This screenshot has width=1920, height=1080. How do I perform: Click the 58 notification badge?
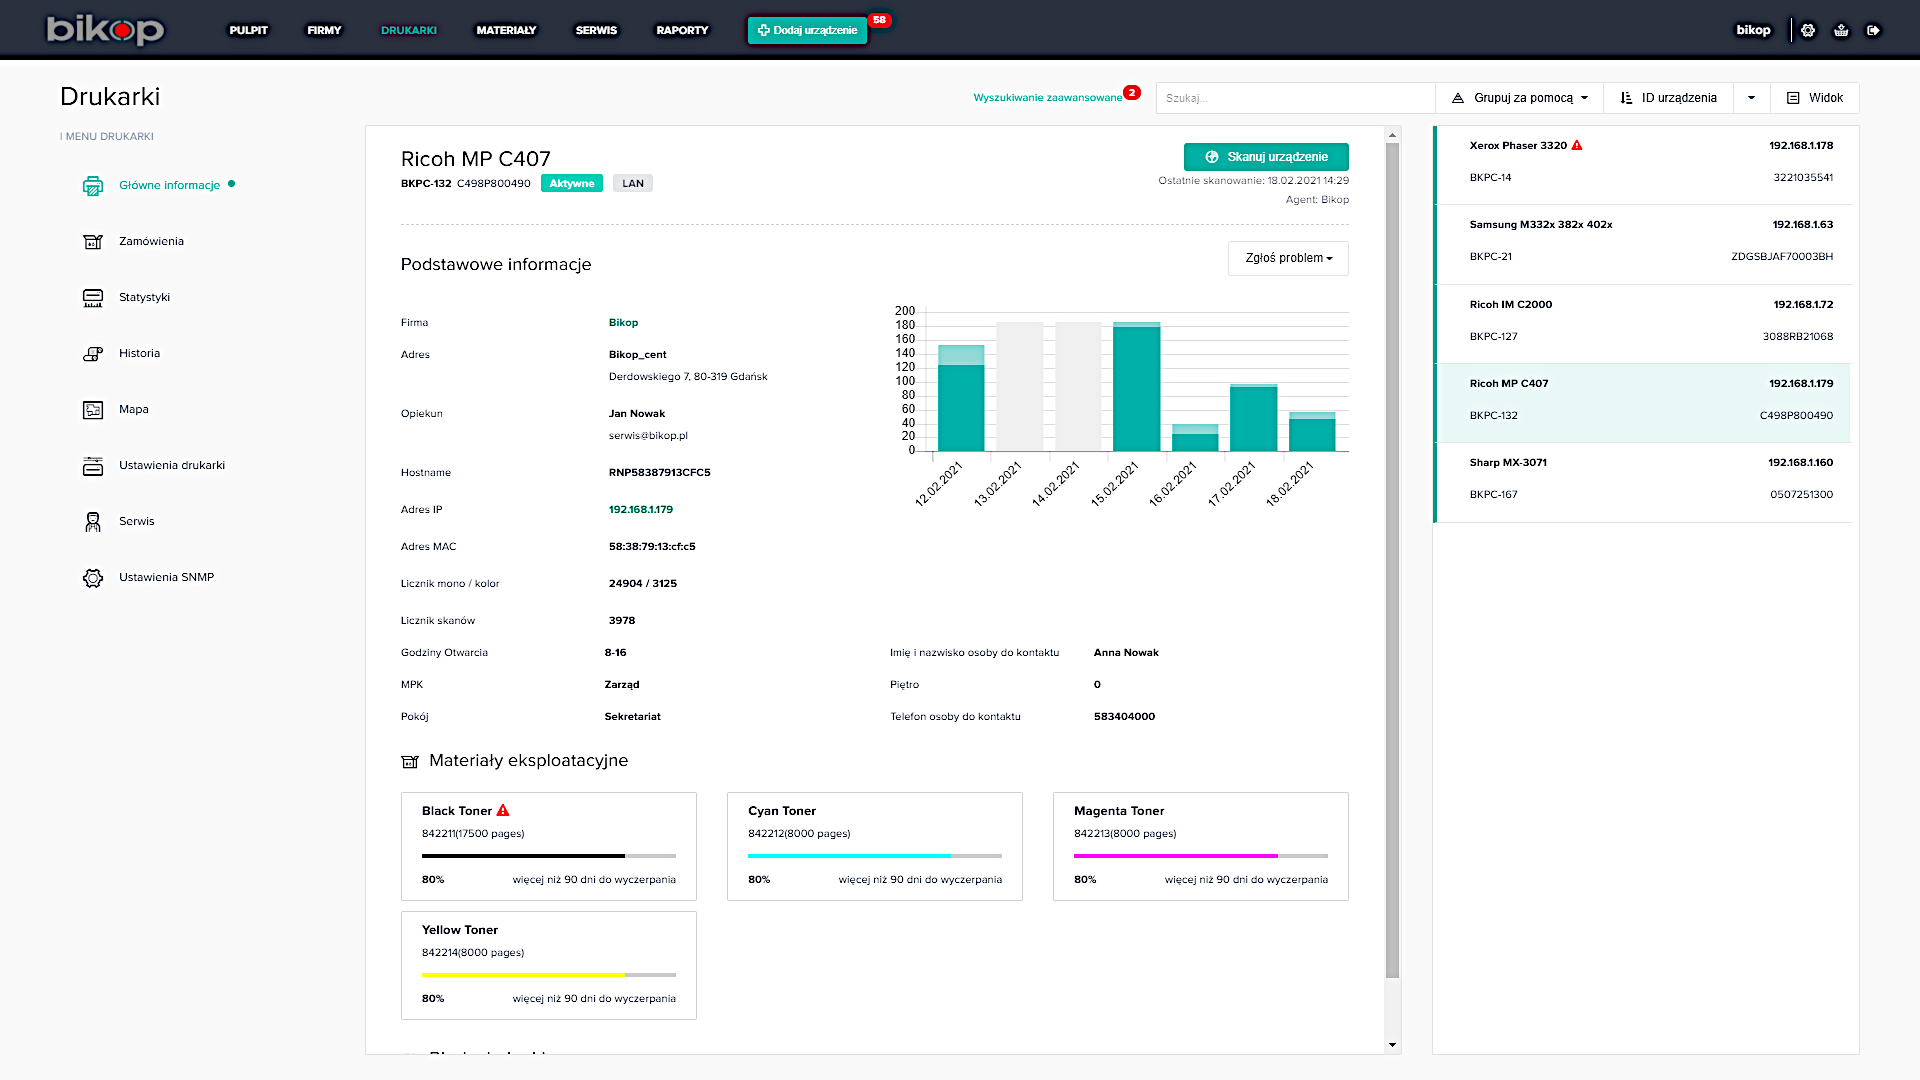pos(879,20)
